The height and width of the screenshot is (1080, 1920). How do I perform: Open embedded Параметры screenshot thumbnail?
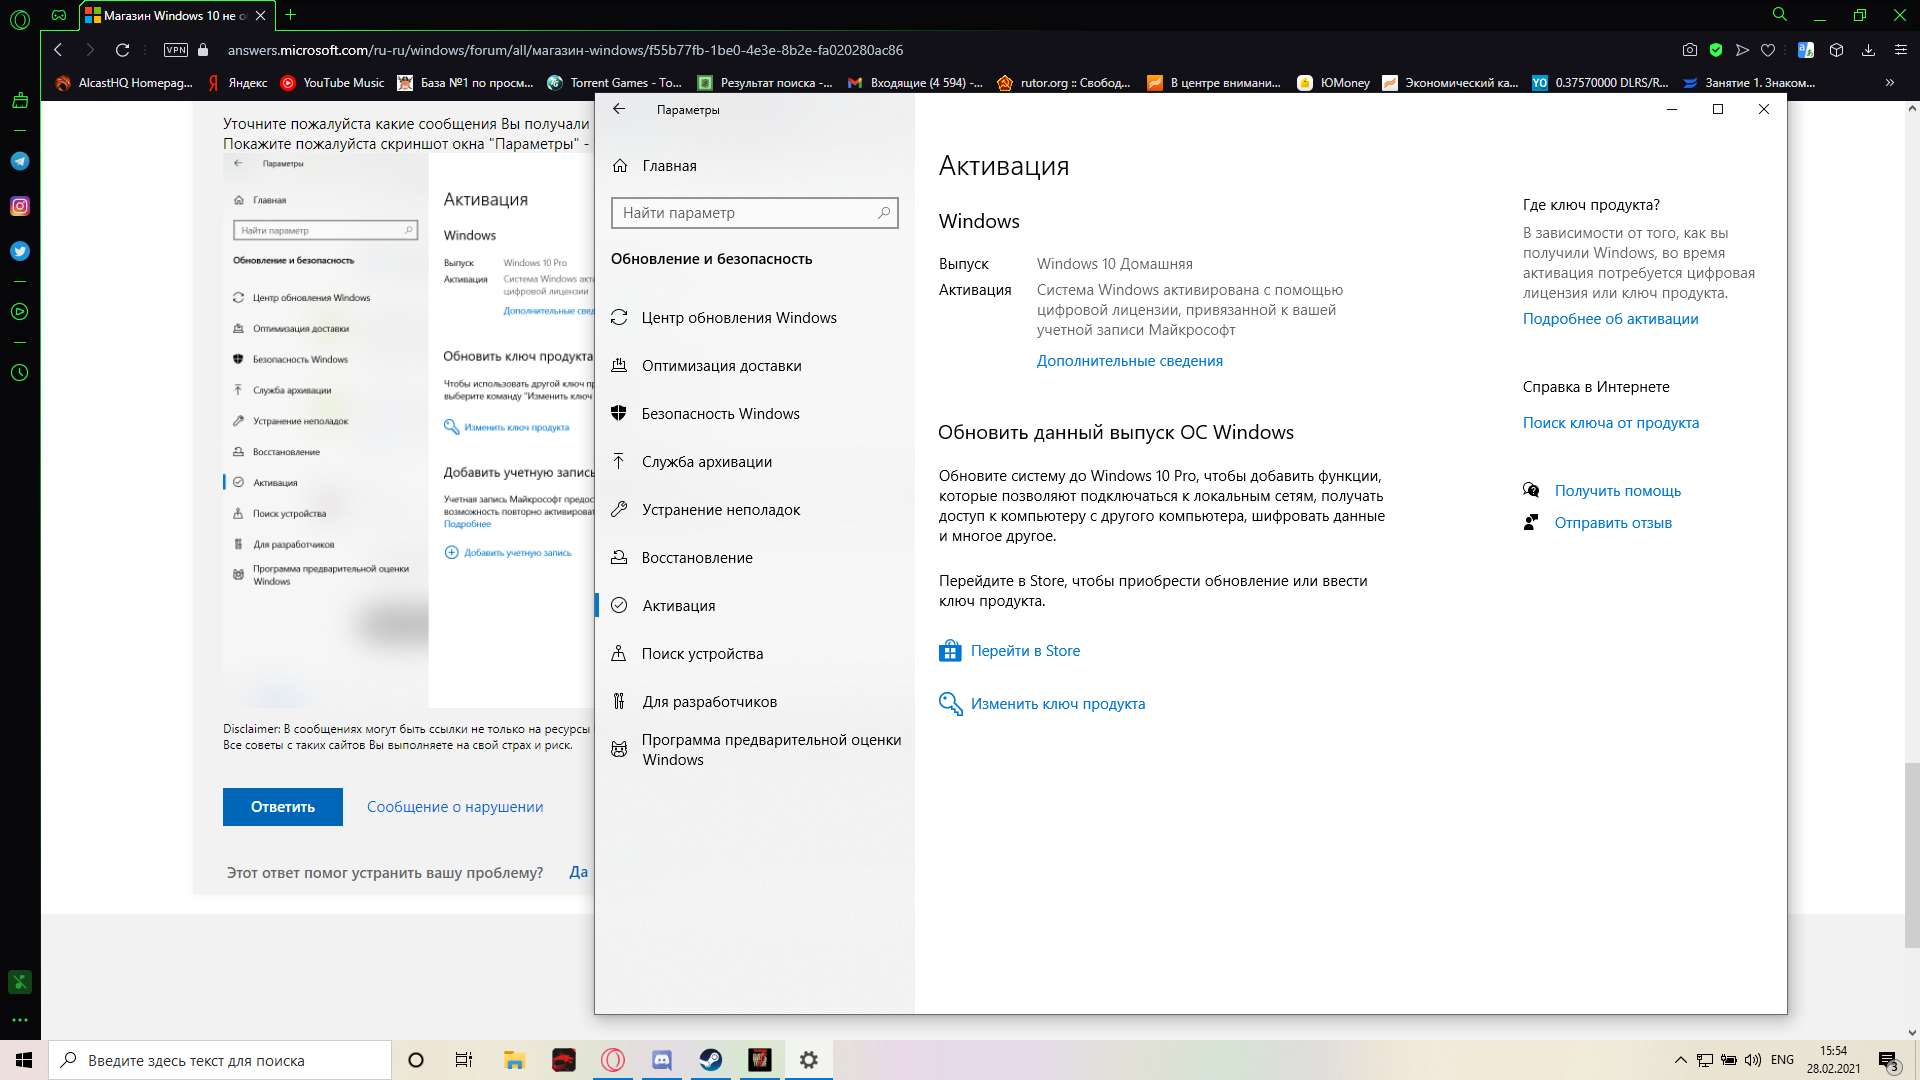409,430
